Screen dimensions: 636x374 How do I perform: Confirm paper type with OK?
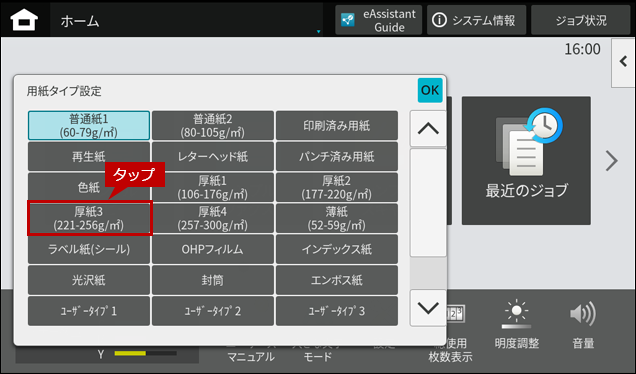tap(430, 90)
